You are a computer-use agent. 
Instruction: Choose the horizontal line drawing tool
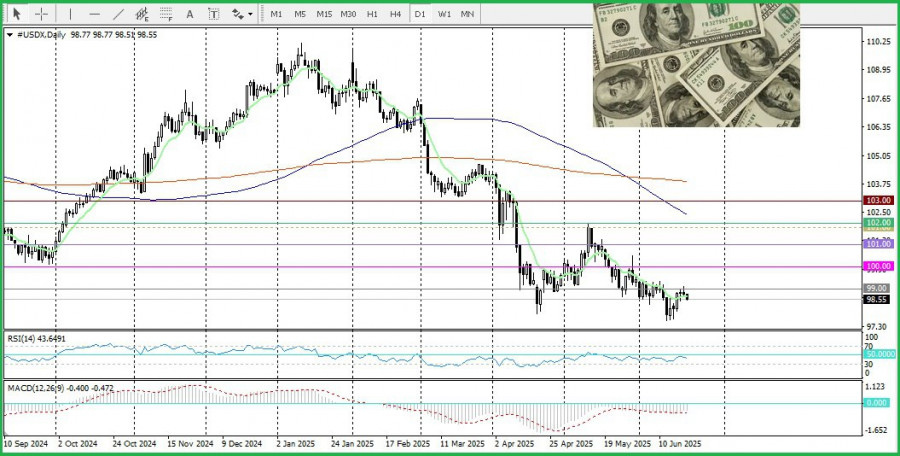(95, 14)
